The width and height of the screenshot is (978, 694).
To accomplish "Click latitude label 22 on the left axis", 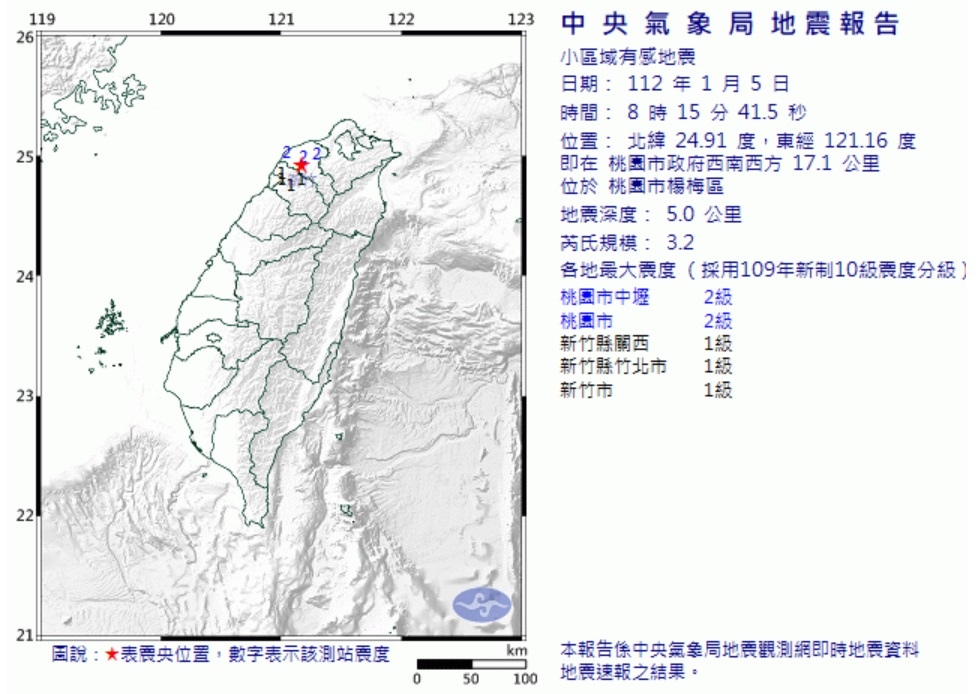I will (x=25, y=516).
